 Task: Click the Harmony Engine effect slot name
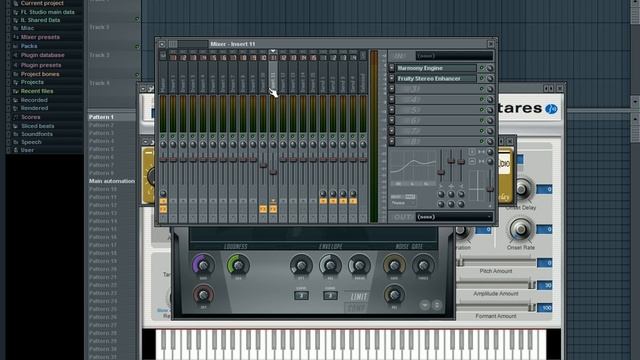[x=436, y=68]
